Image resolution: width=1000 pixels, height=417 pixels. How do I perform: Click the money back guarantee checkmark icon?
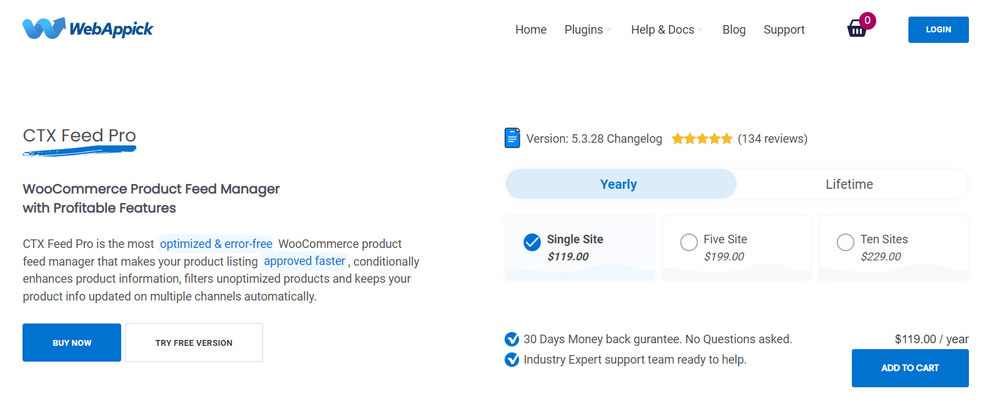(512, 339)
